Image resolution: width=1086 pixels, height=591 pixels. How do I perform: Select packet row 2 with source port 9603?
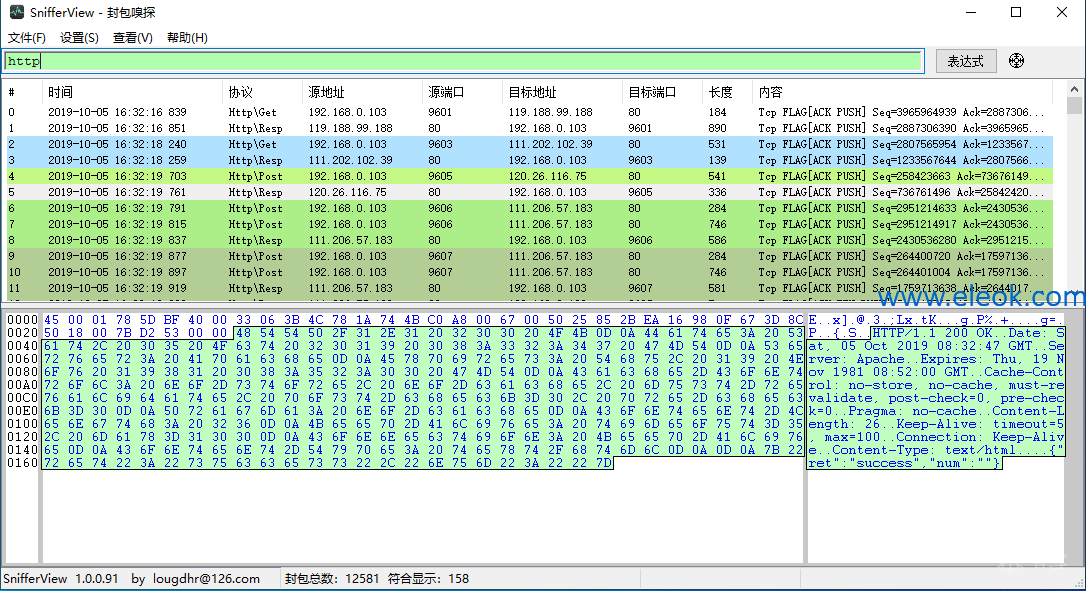pos(528,144)
